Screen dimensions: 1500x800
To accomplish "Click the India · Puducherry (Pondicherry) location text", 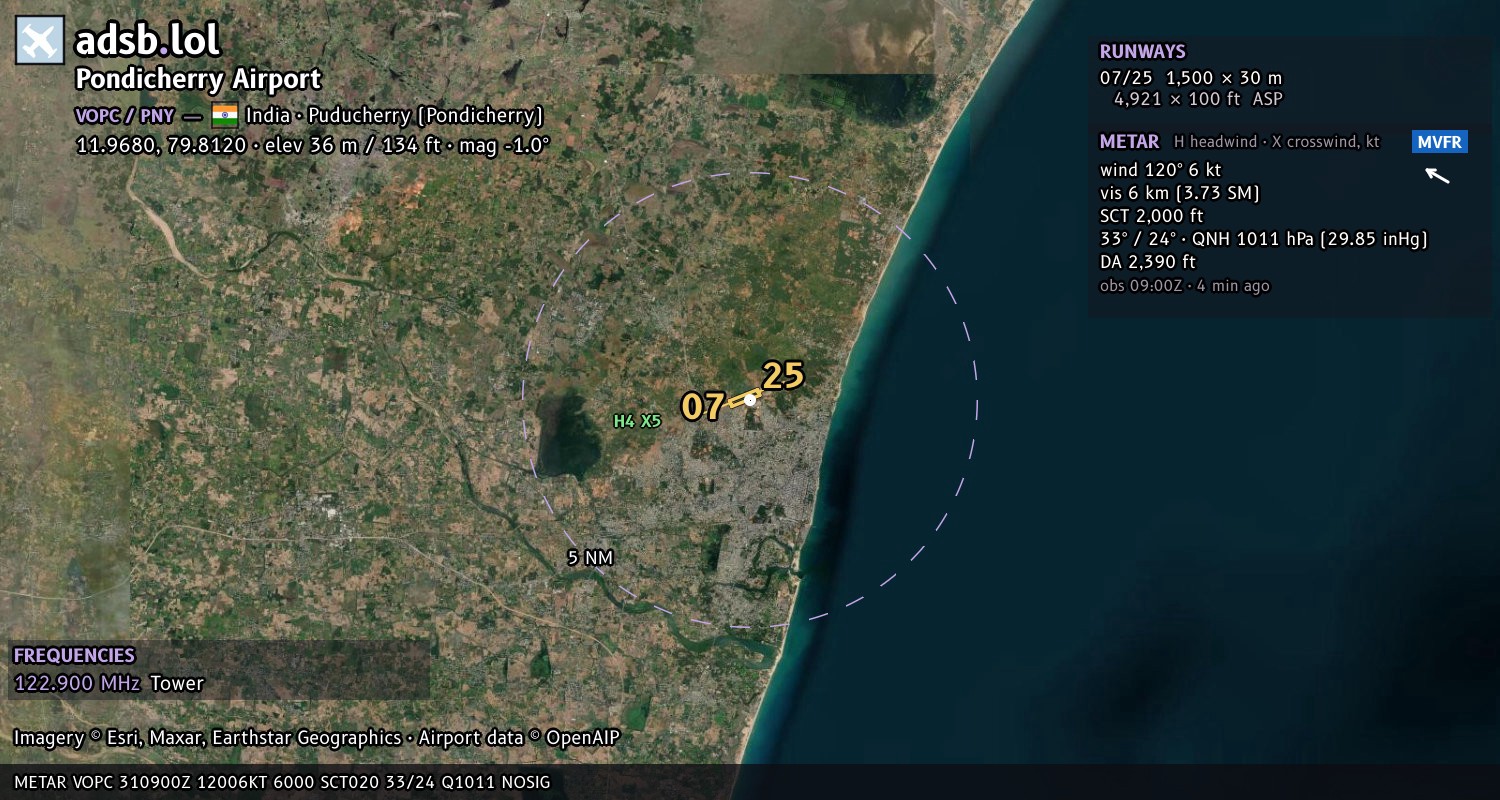I will (x=394, y=115).
